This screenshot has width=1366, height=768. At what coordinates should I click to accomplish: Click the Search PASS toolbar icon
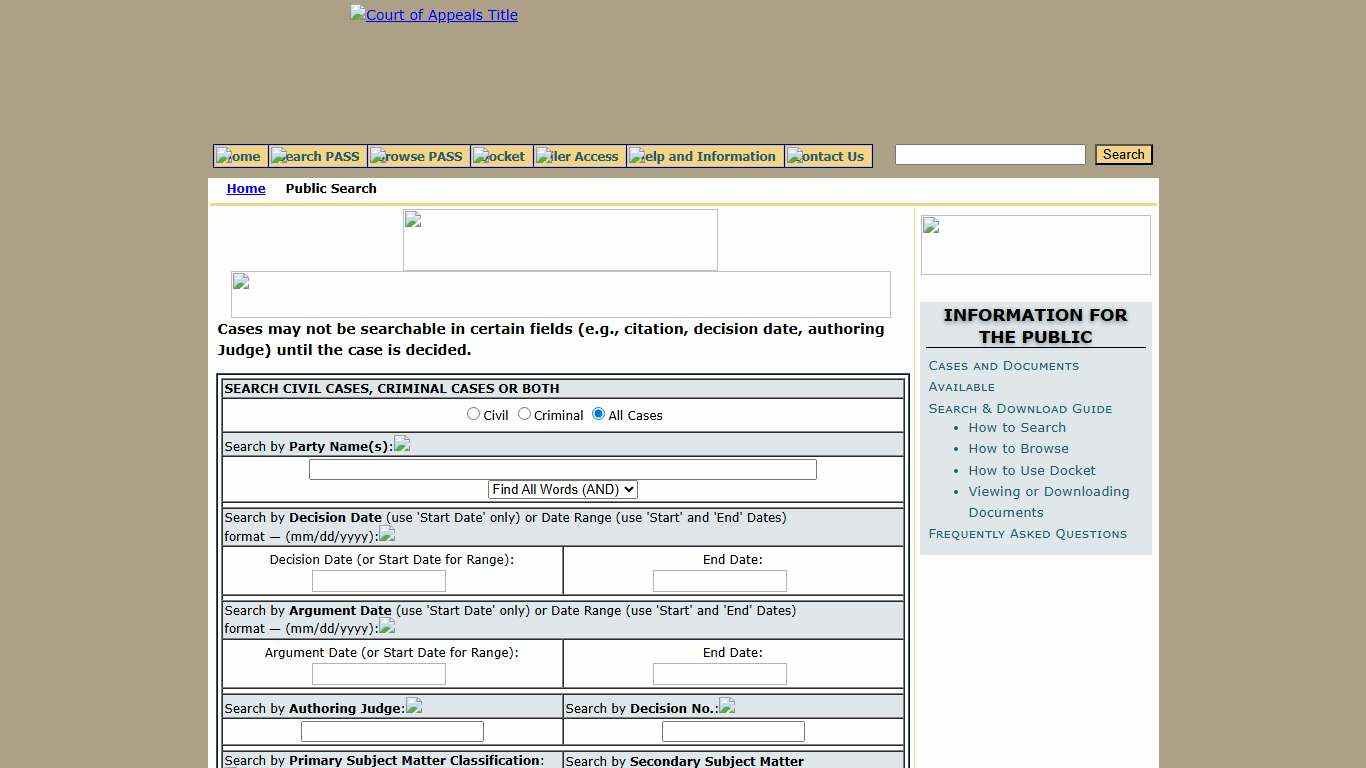(315, 156)
